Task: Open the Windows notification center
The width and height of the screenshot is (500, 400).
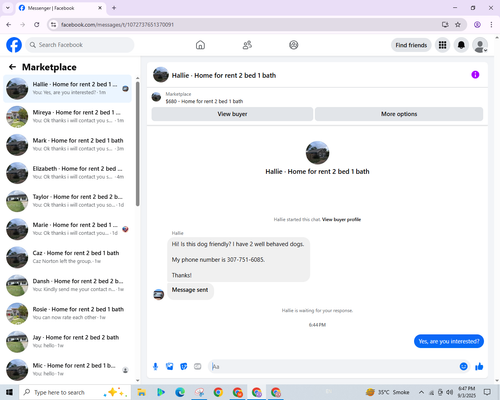Action: click(x=487, y=392)
